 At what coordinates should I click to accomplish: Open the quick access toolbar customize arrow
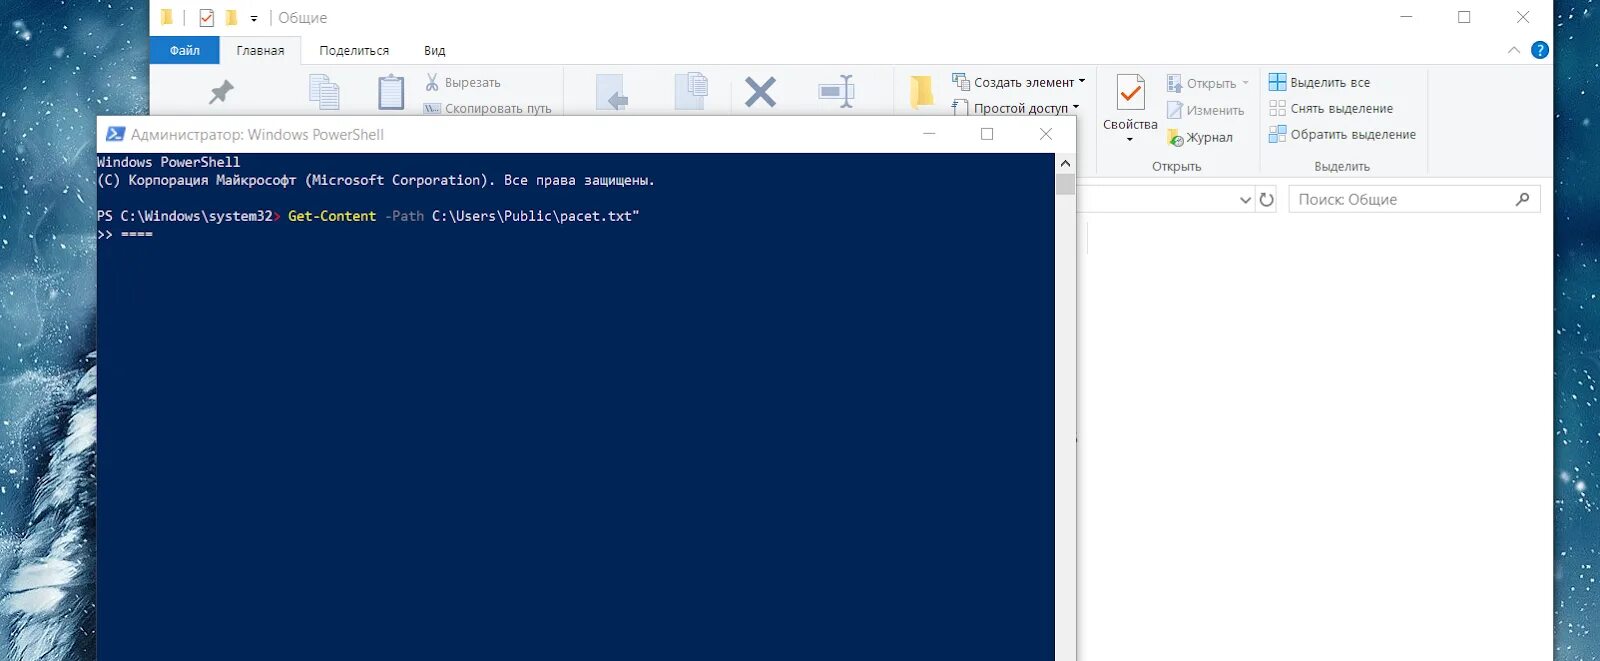254,18
